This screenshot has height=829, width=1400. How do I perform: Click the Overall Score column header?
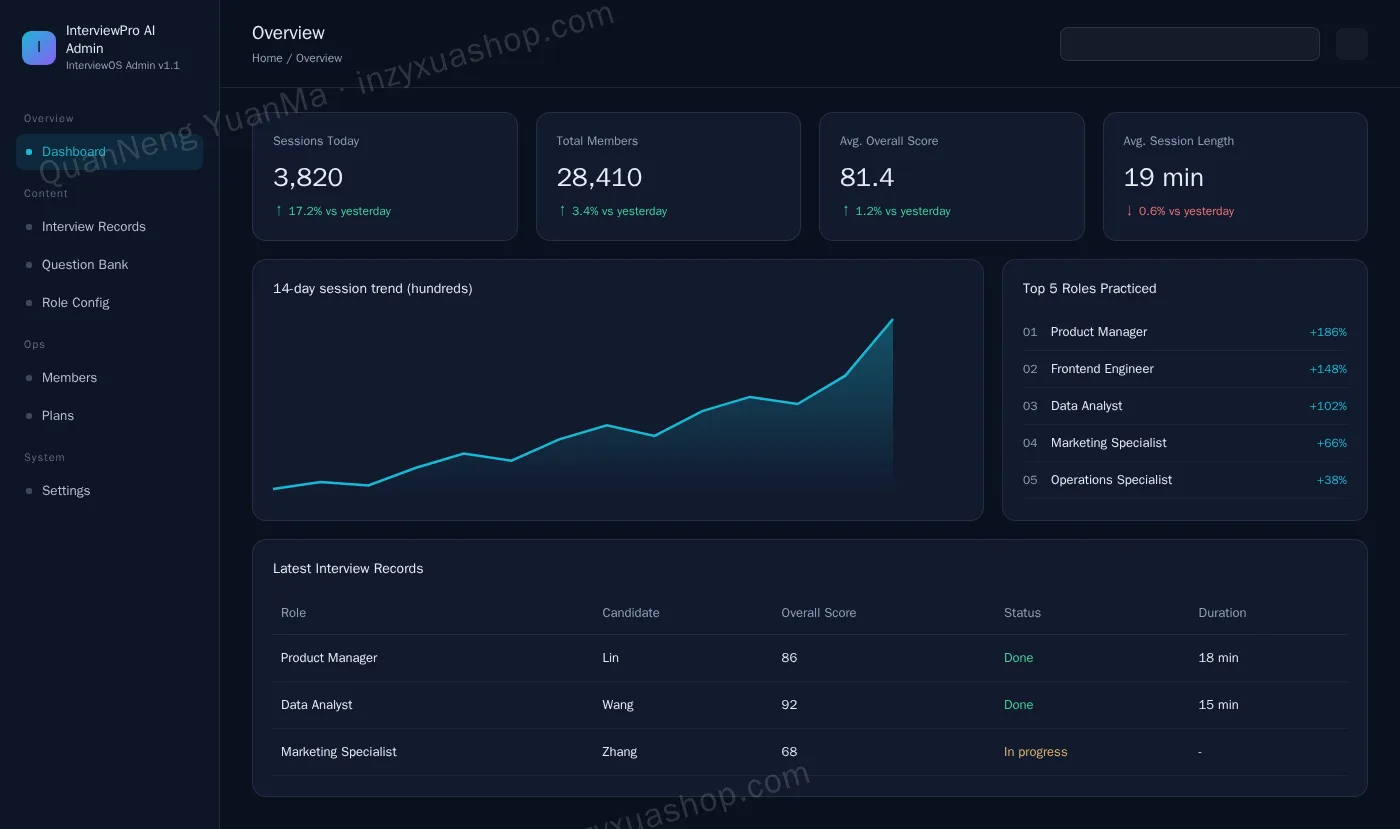[818, 613]
